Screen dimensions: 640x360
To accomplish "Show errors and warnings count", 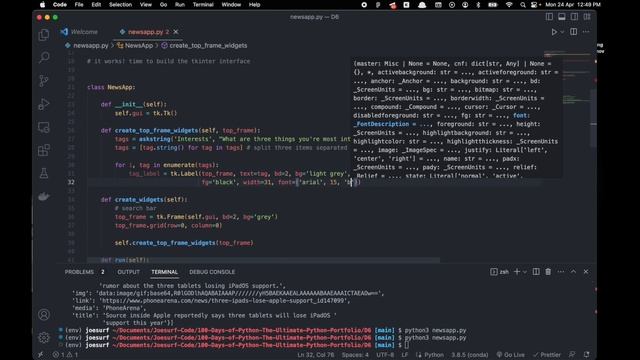I will tap(65, 355).
